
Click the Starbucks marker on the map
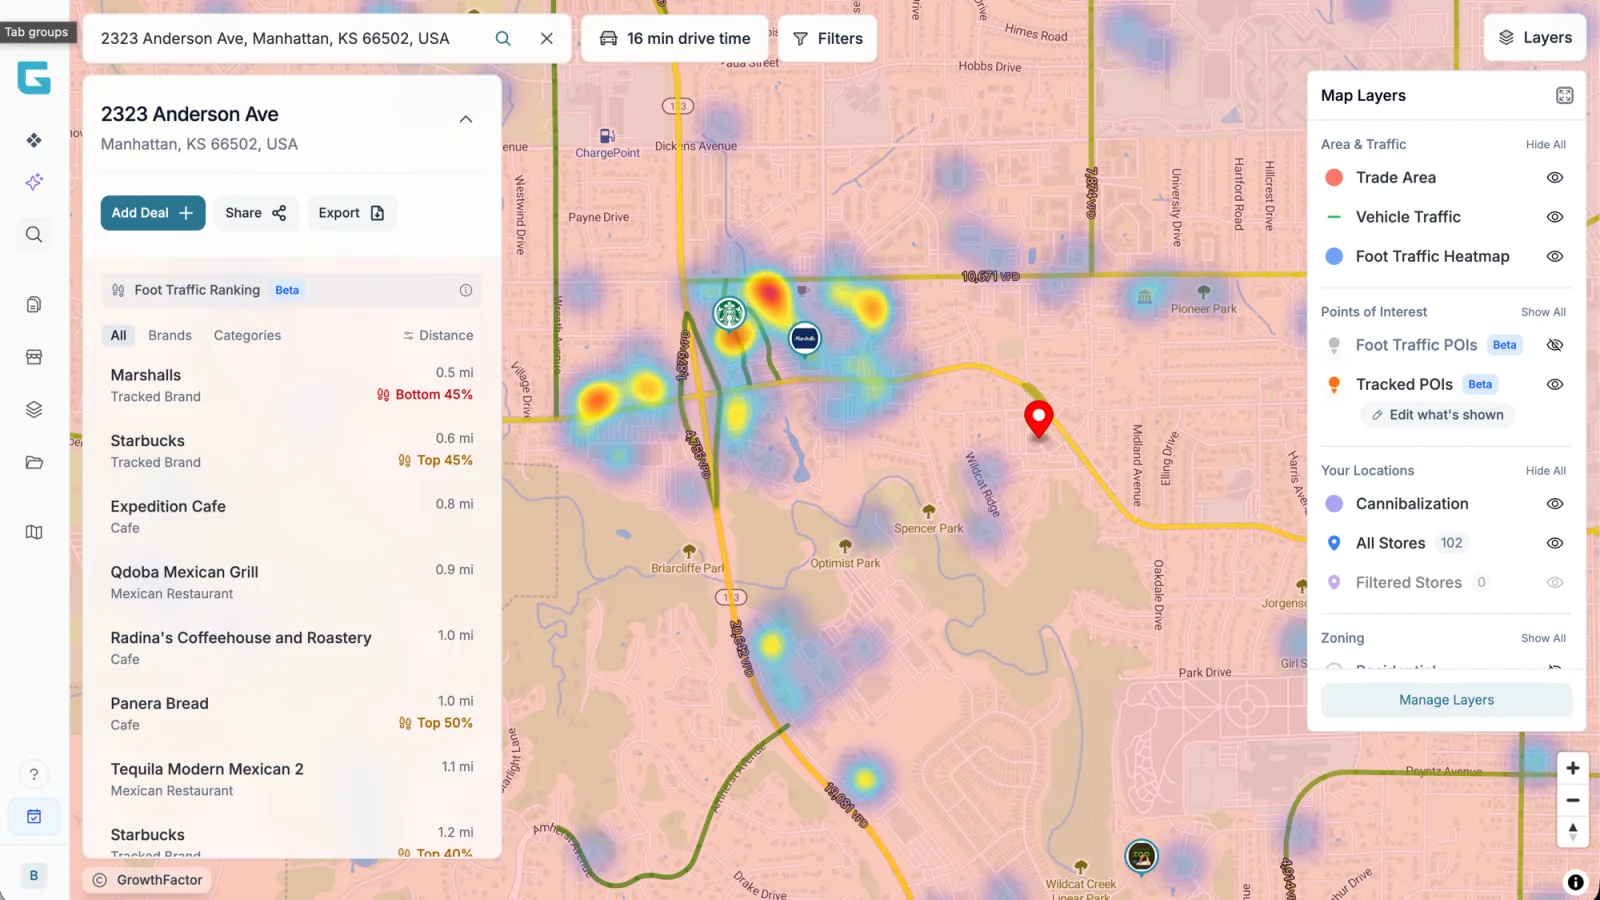pos(729,313)
